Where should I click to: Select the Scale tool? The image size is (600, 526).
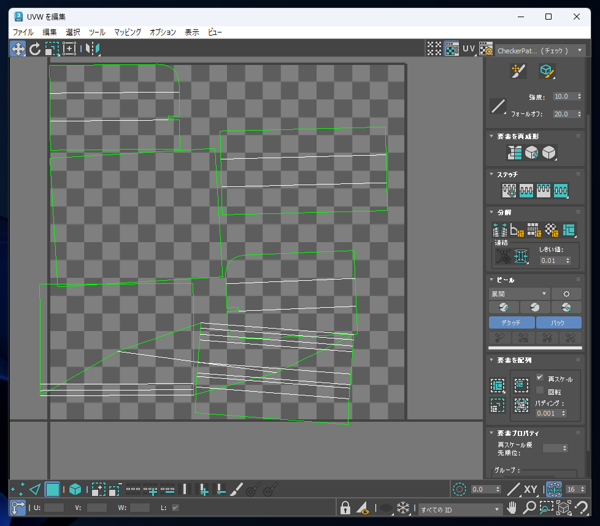pos(52,49)
